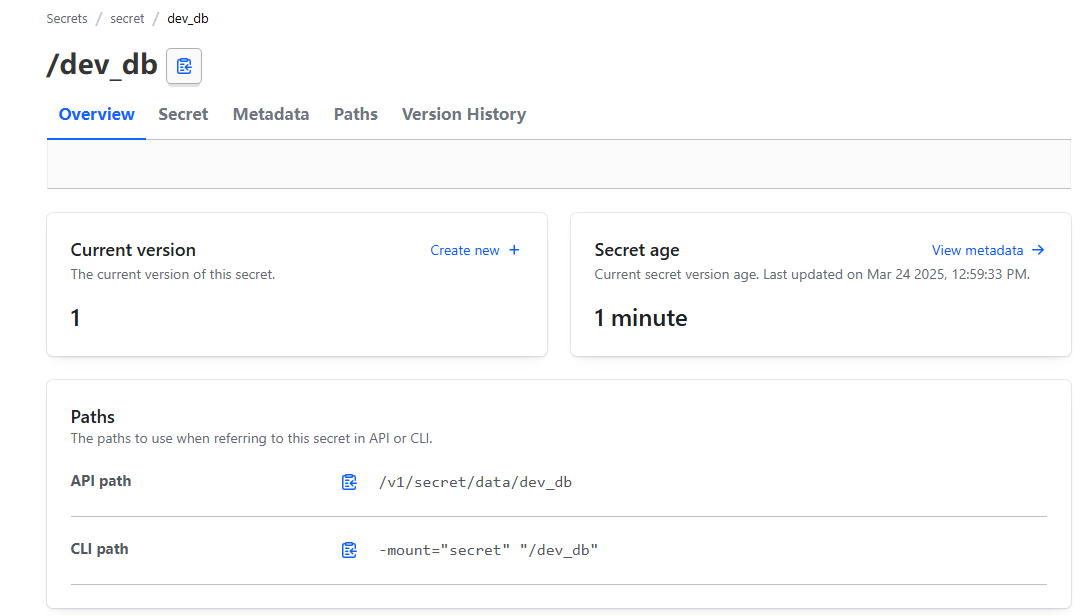Click the current version number 1
Image resolution: width=1087 pixels, height=616 pixels.
coord(75,318)
